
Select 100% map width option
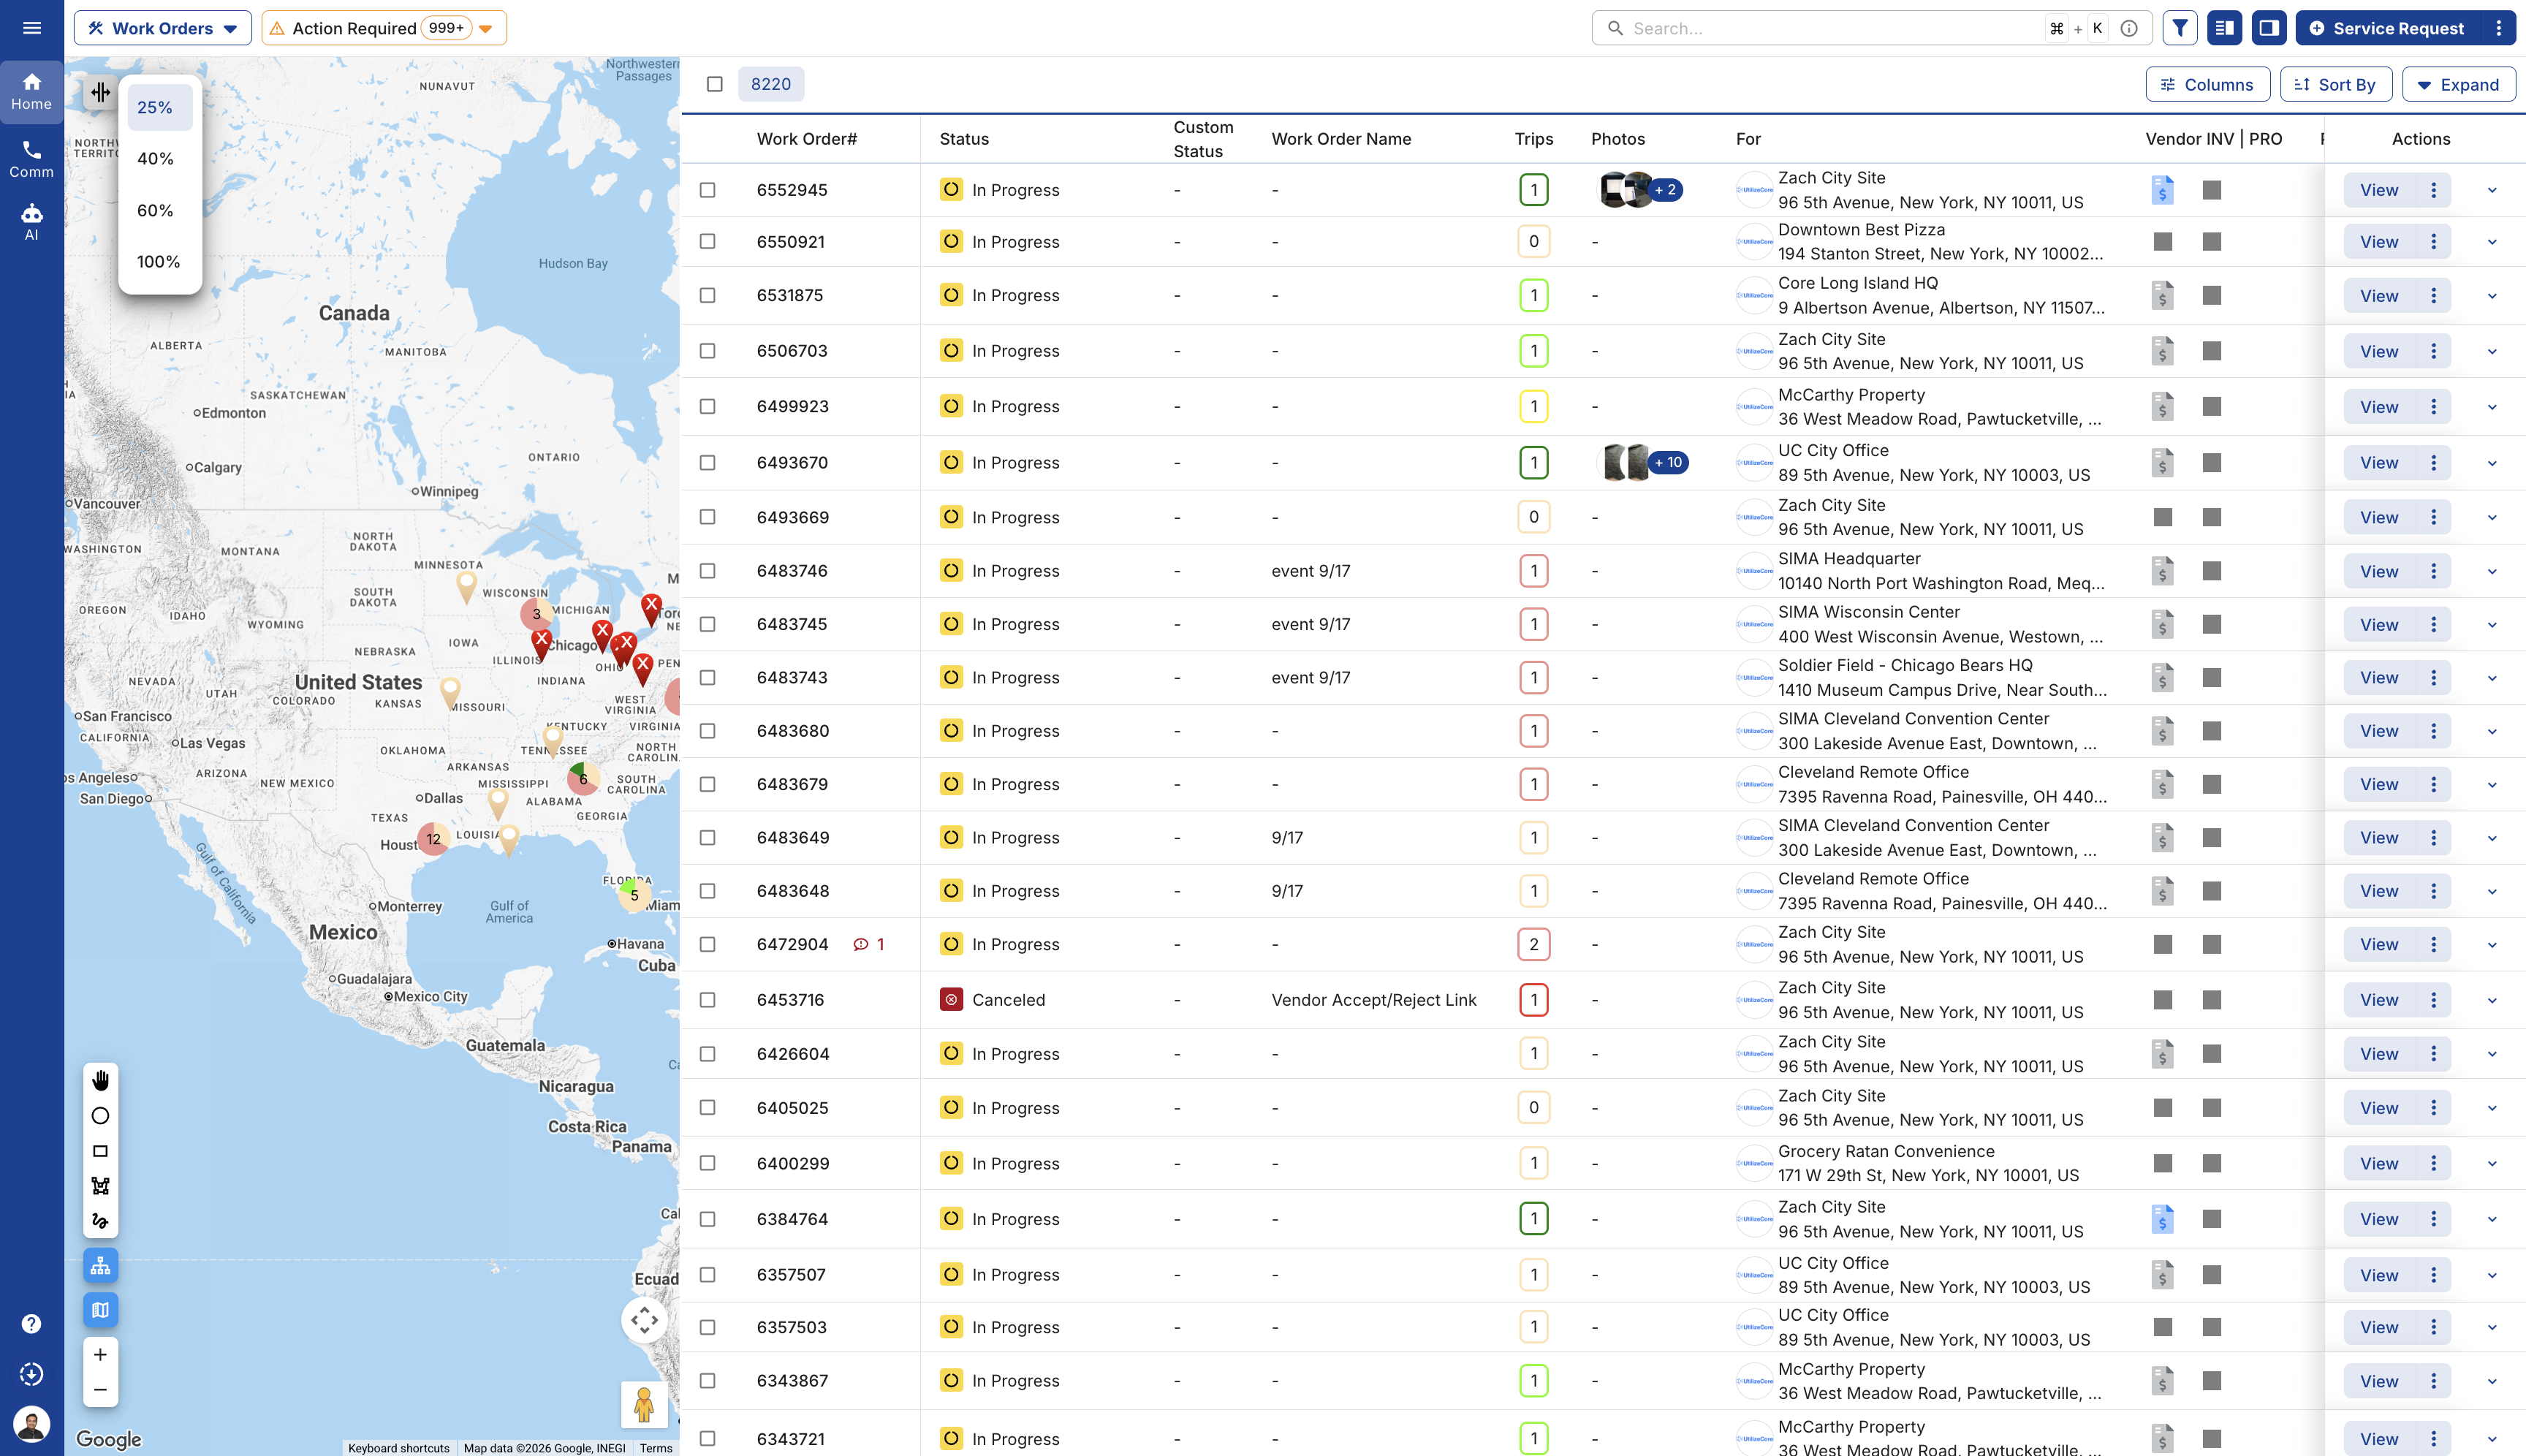coord(160,261)
